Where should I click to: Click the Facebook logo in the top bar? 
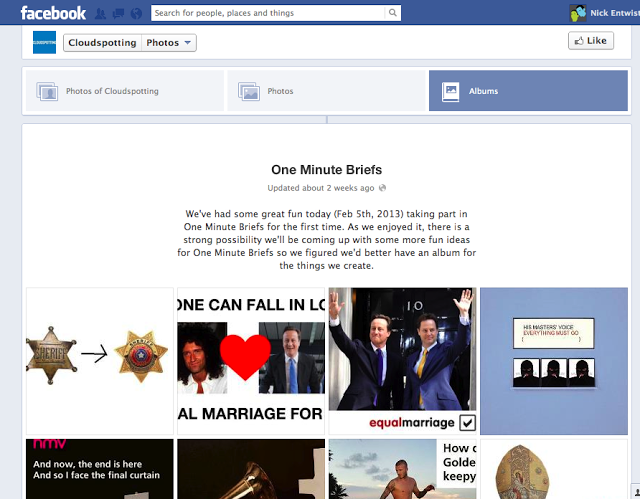[x=53, y=13]
